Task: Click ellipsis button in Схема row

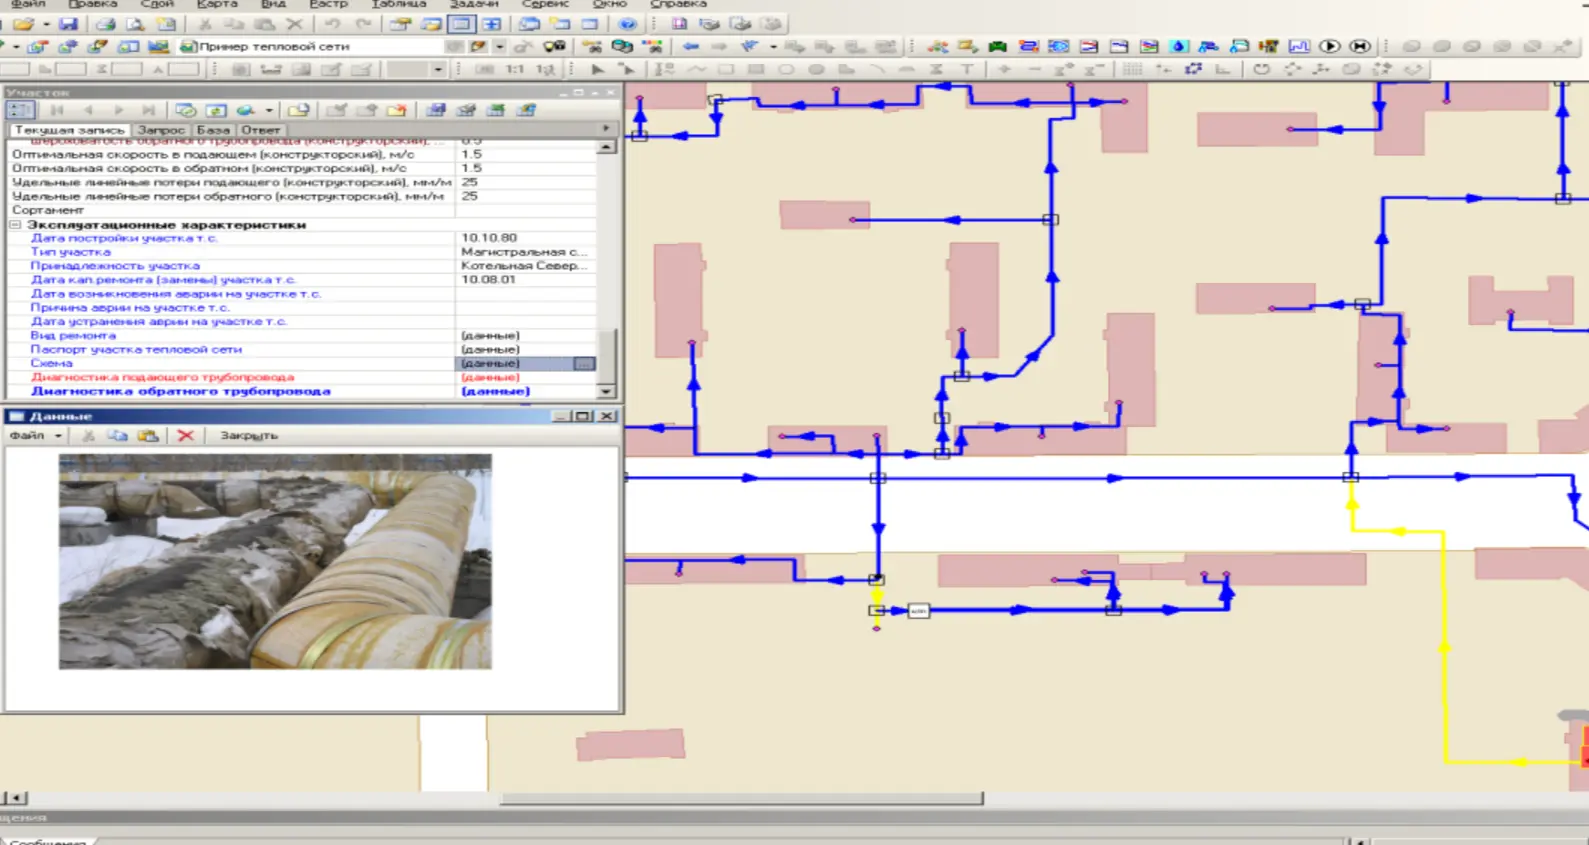Action: click(x=584, y=364)
